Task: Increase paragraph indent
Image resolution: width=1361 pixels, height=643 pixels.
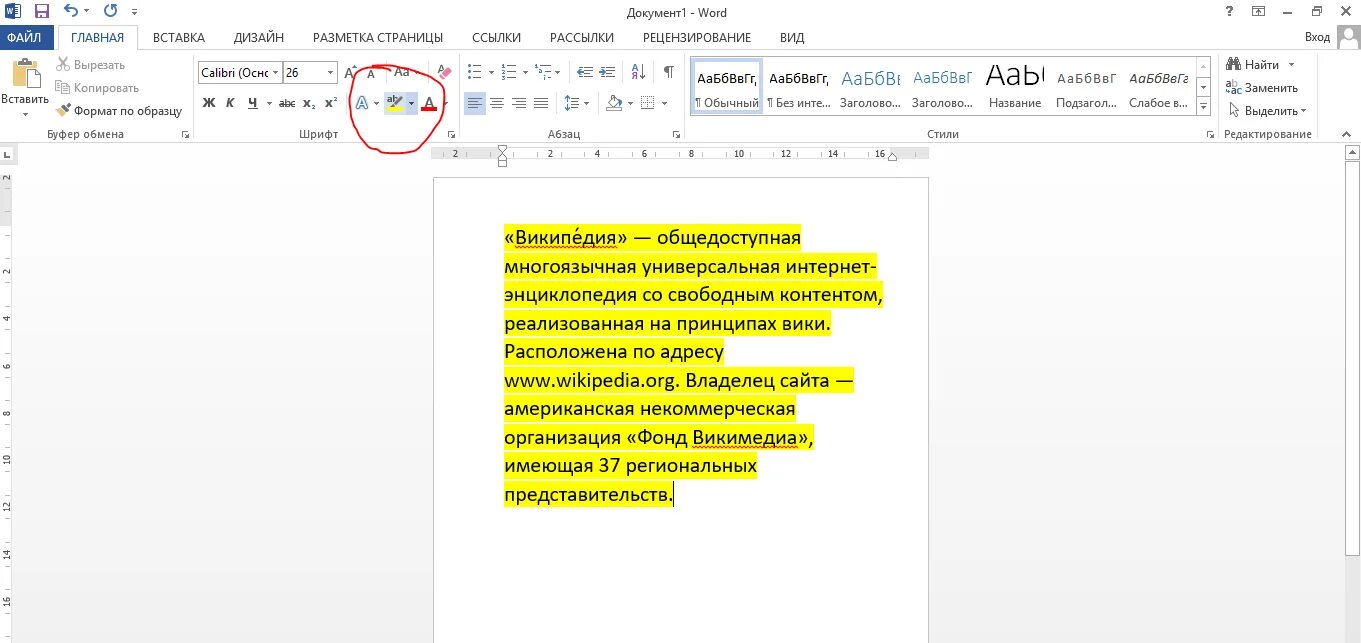Action: pos(609,72)
